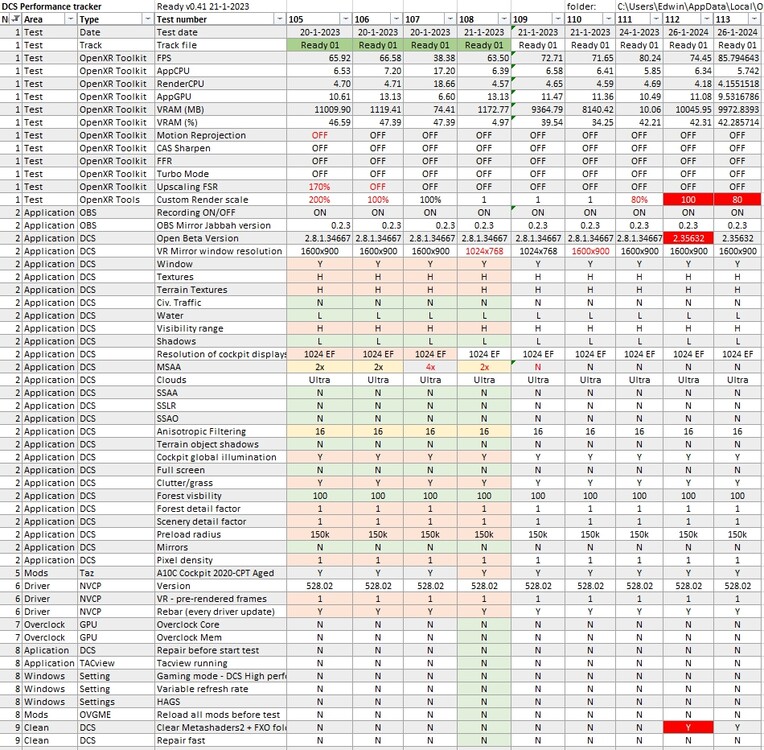Select the VRAM (MB) value 9364.79

point(537,110)
